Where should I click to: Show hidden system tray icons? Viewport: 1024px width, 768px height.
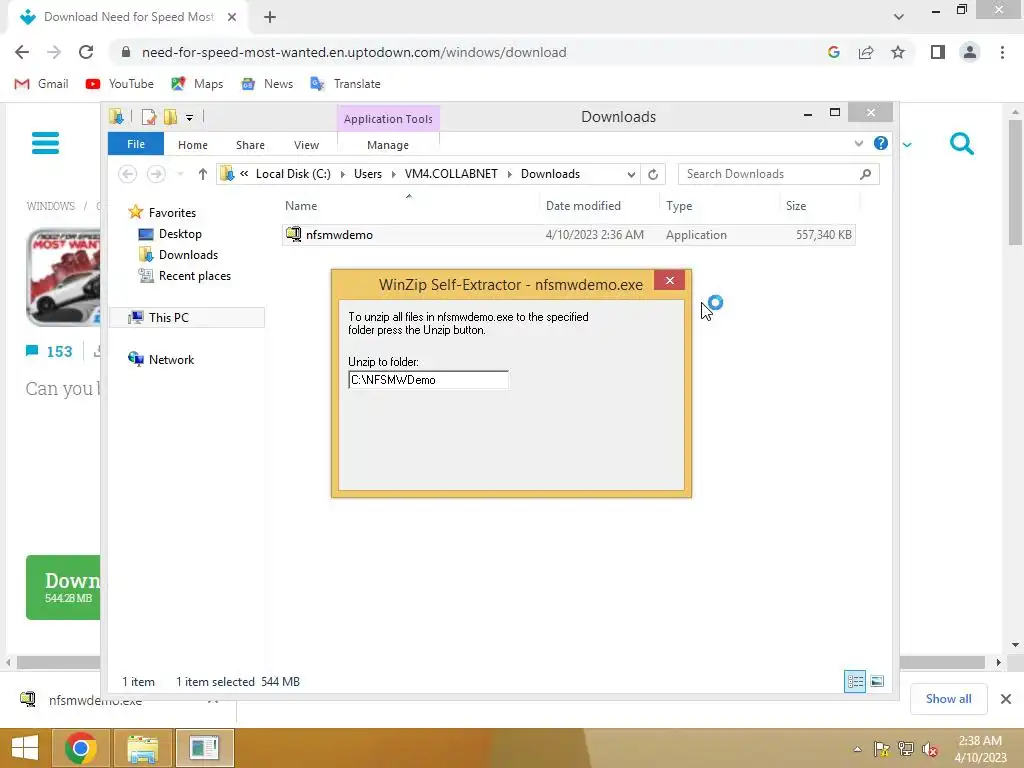coord(857,749)
